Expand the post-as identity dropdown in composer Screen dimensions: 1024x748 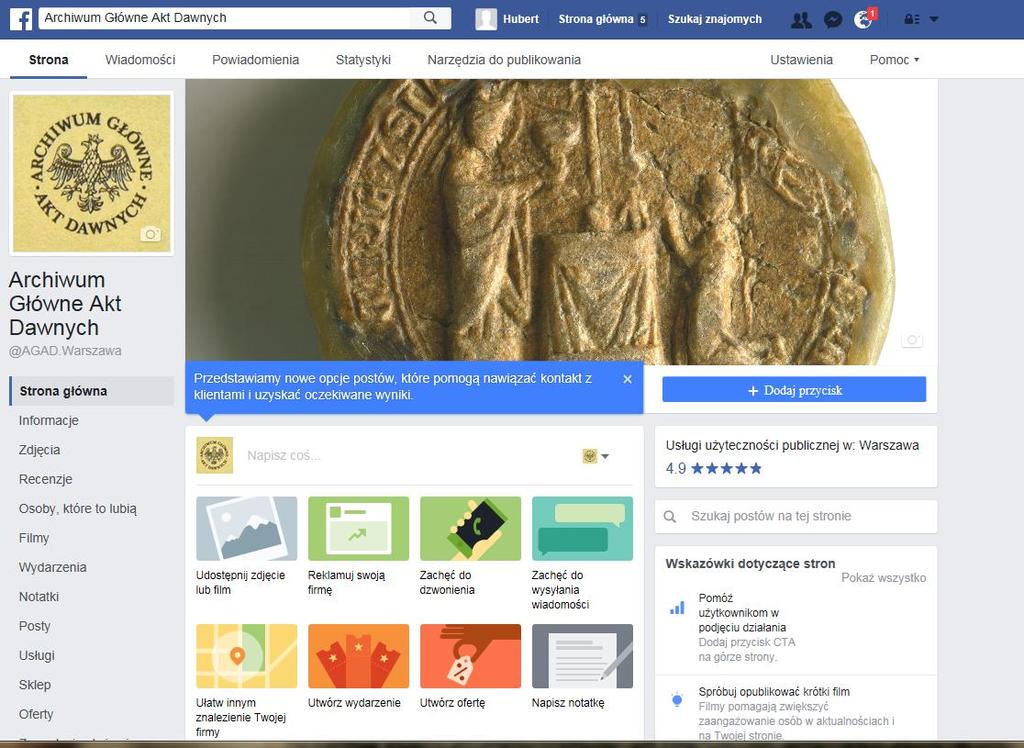click(596, 456)
